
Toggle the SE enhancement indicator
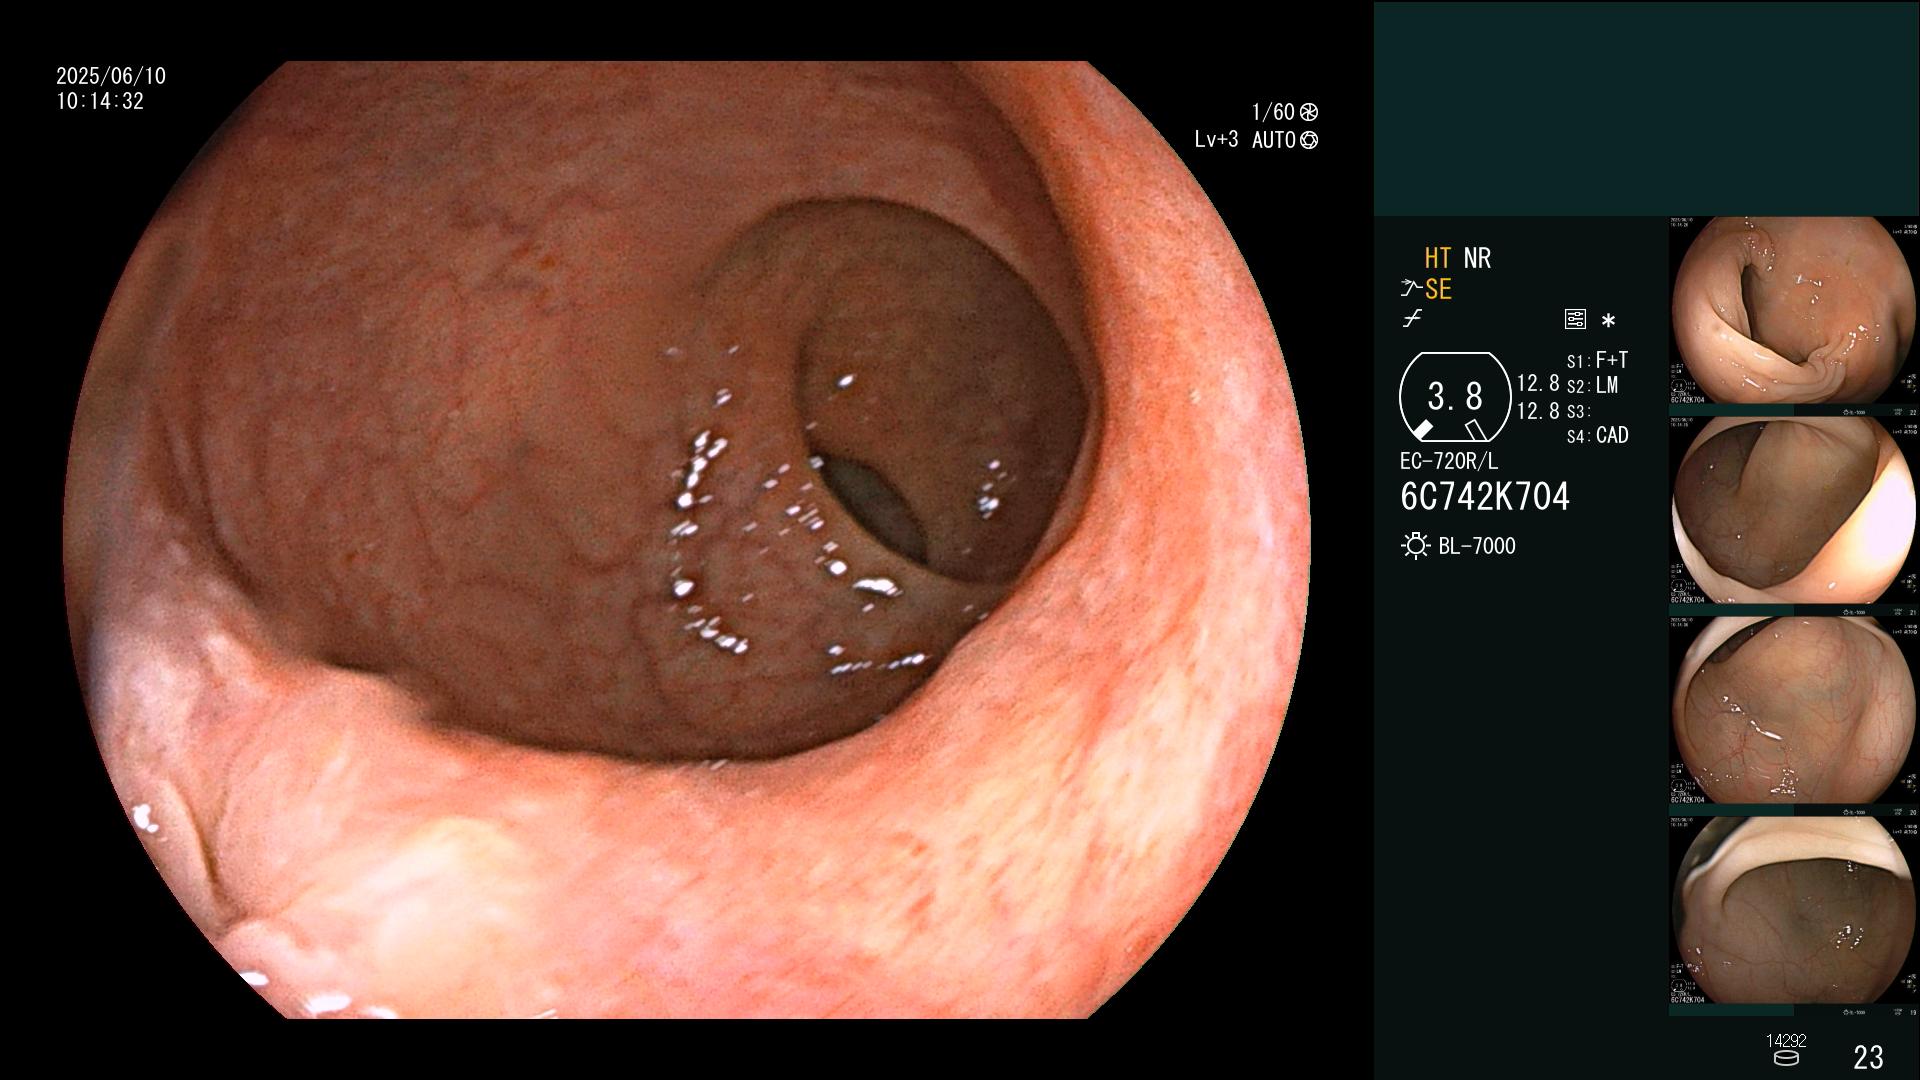[x=1438, y=289]
